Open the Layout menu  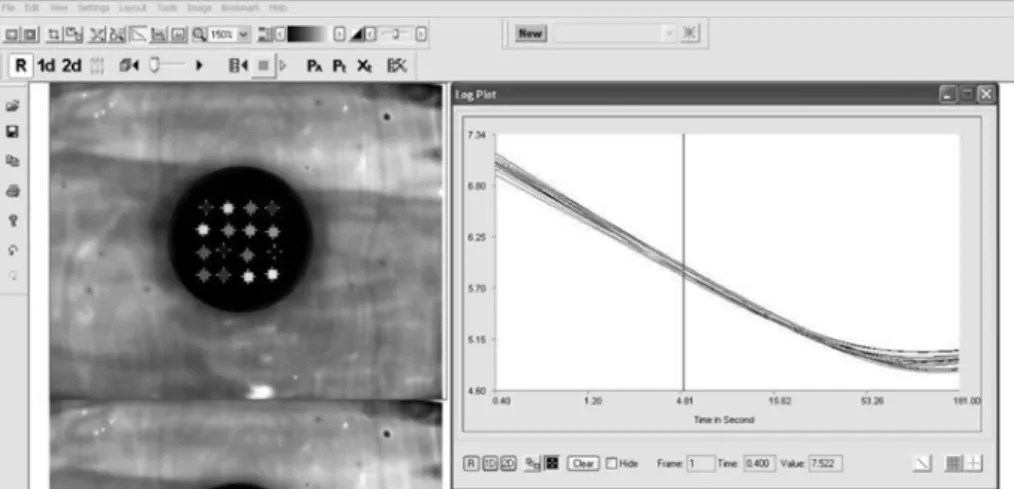tap(133, 8)
